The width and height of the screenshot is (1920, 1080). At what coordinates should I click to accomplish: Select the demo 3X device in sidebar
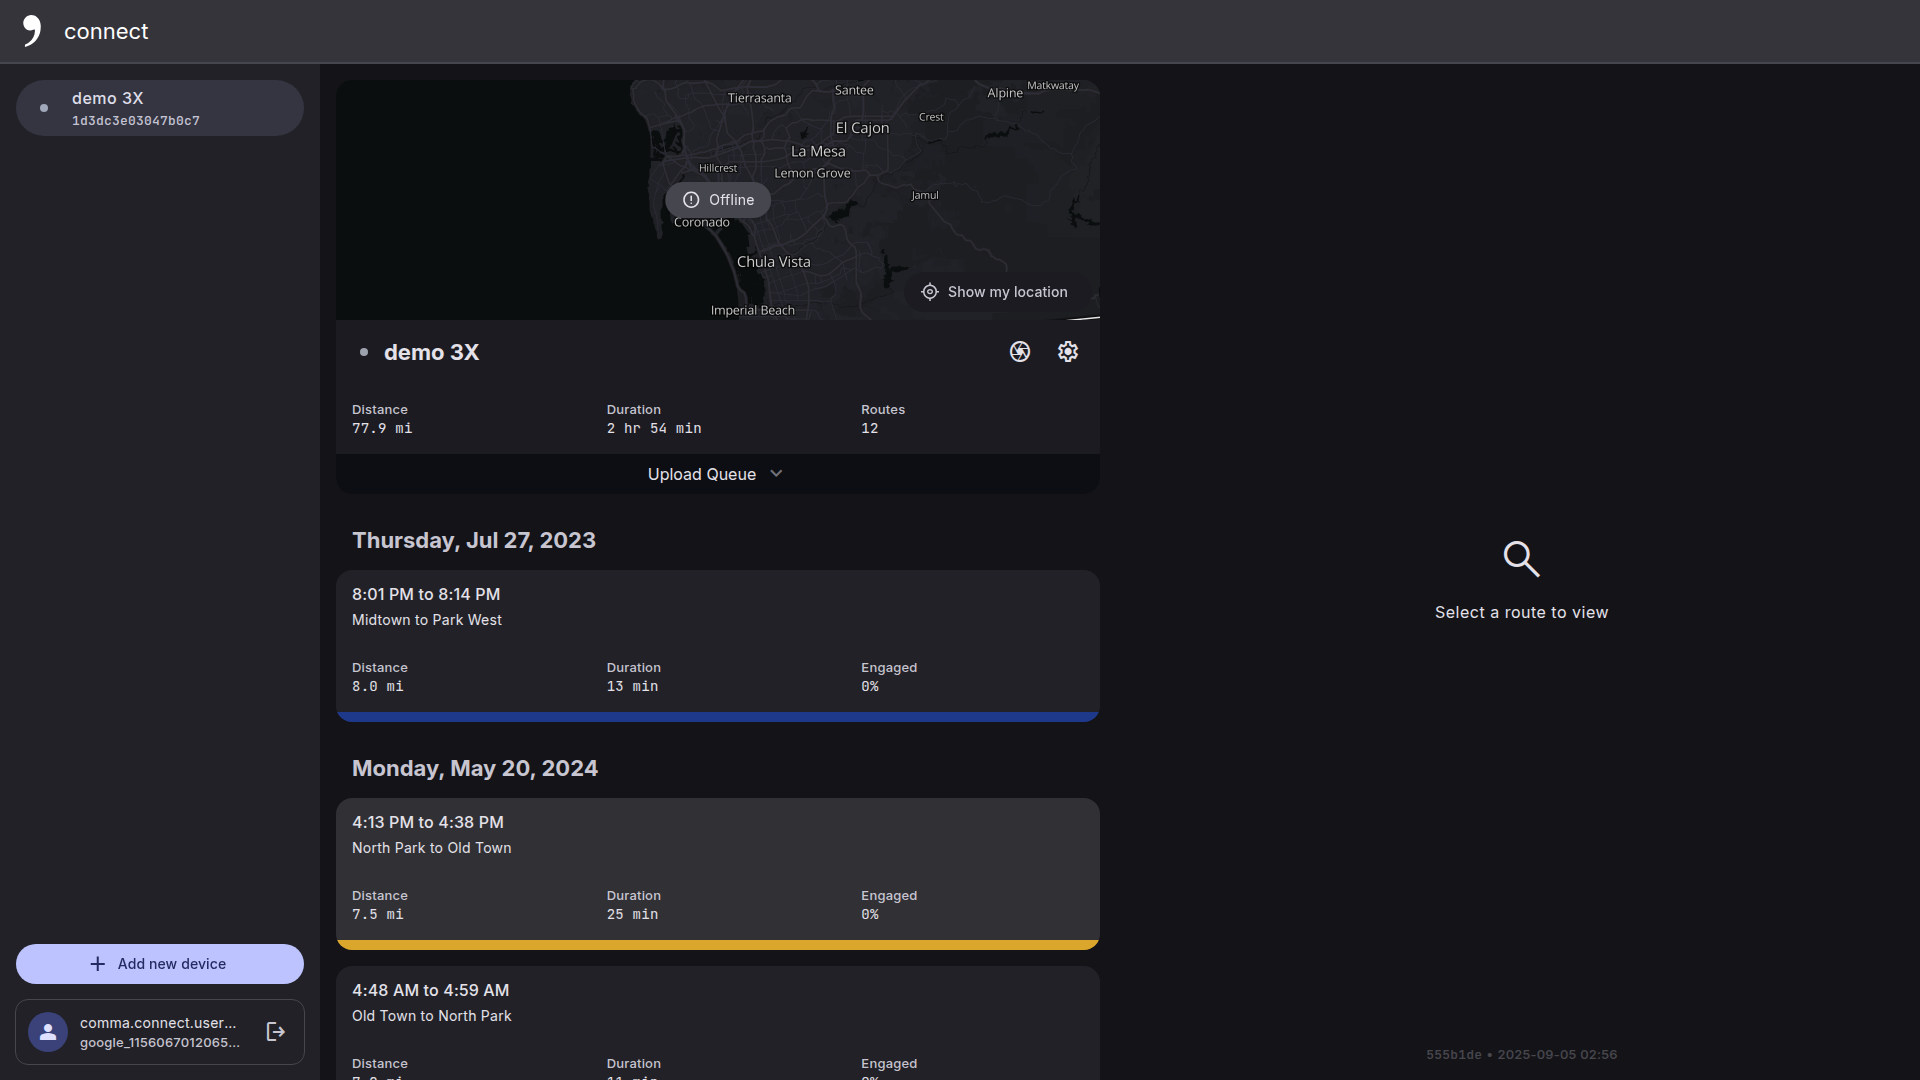pyautogui.click(x=160, y=108)
